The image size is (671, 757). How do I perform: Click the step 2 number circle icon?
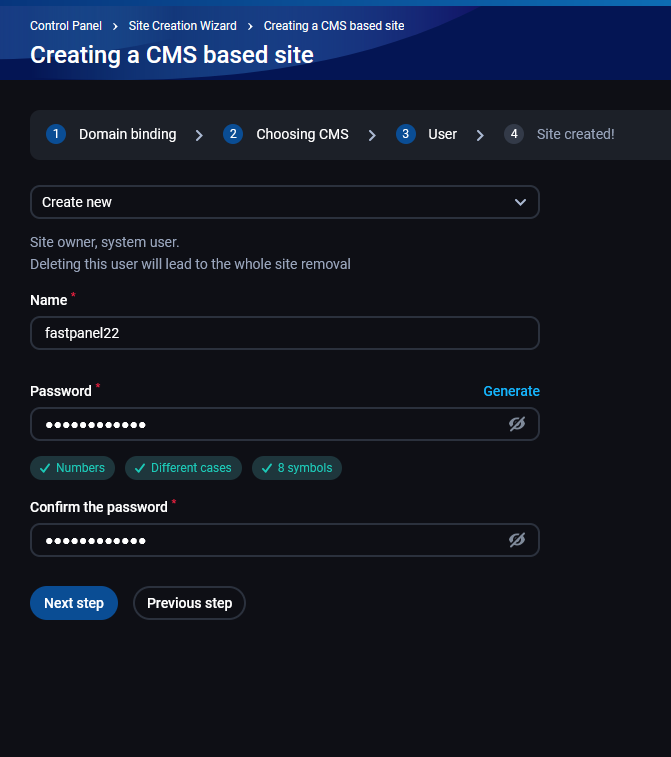pyautogui.click(x=233, y=134)
